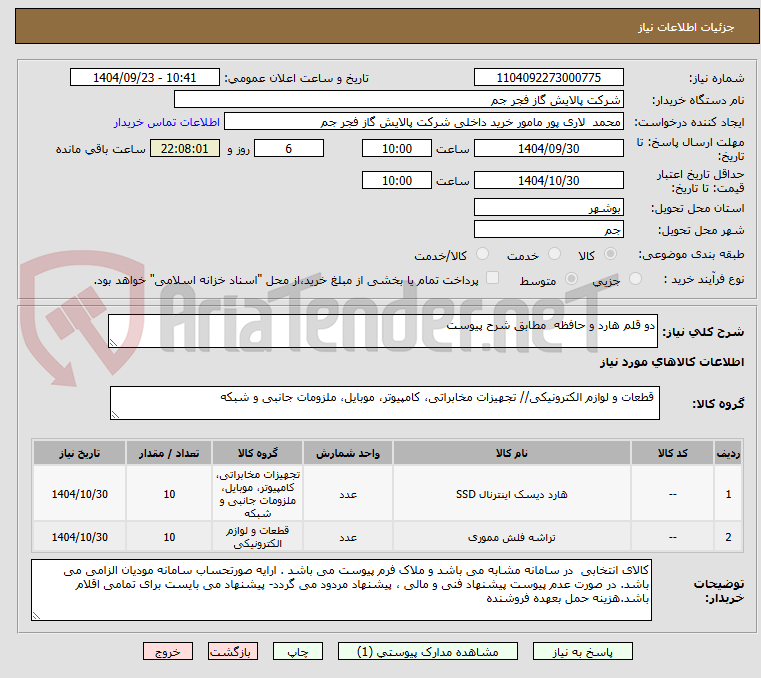
Task: Click the public announcement date field 1404/09/23
Action: (145, 78)
